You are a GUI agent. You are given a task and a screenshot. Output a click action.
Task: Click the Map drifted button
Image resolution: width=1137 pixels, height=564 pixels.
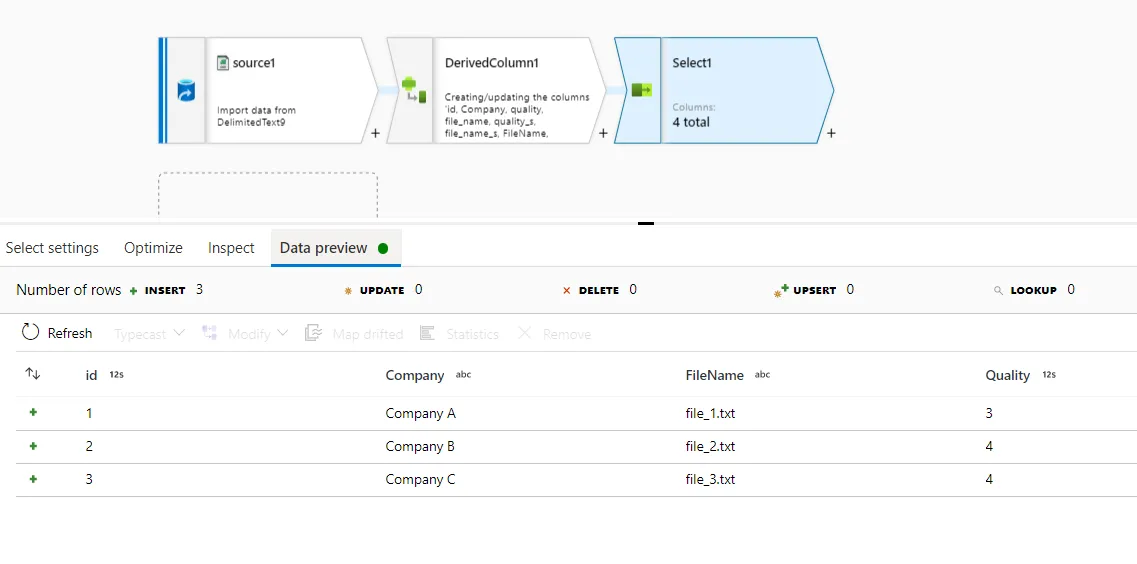tap(354, 334)
